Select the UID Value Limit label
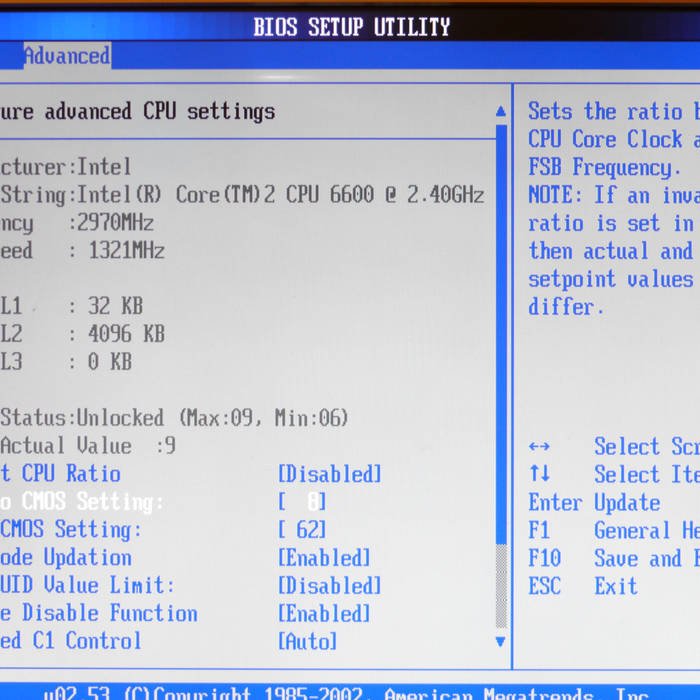700x700 pixels. point(88,586)
